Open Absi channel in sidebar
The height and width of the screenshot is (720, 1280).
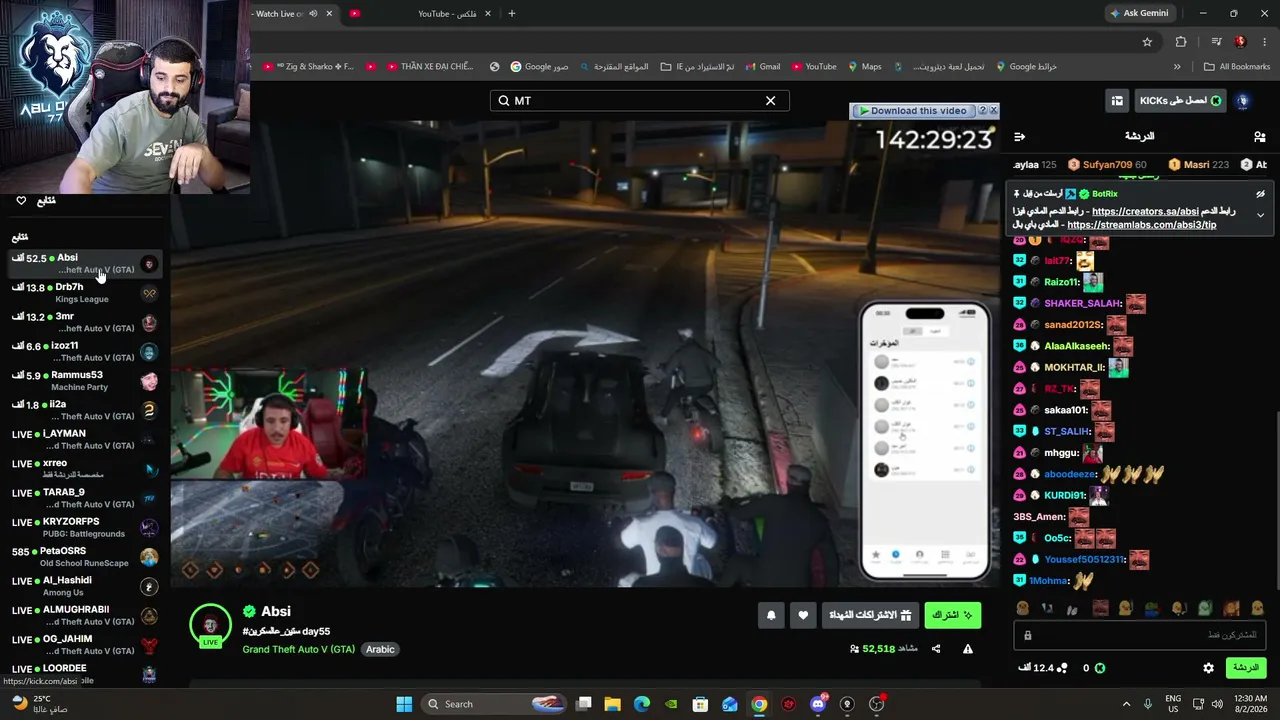click(x=84, y=264)
